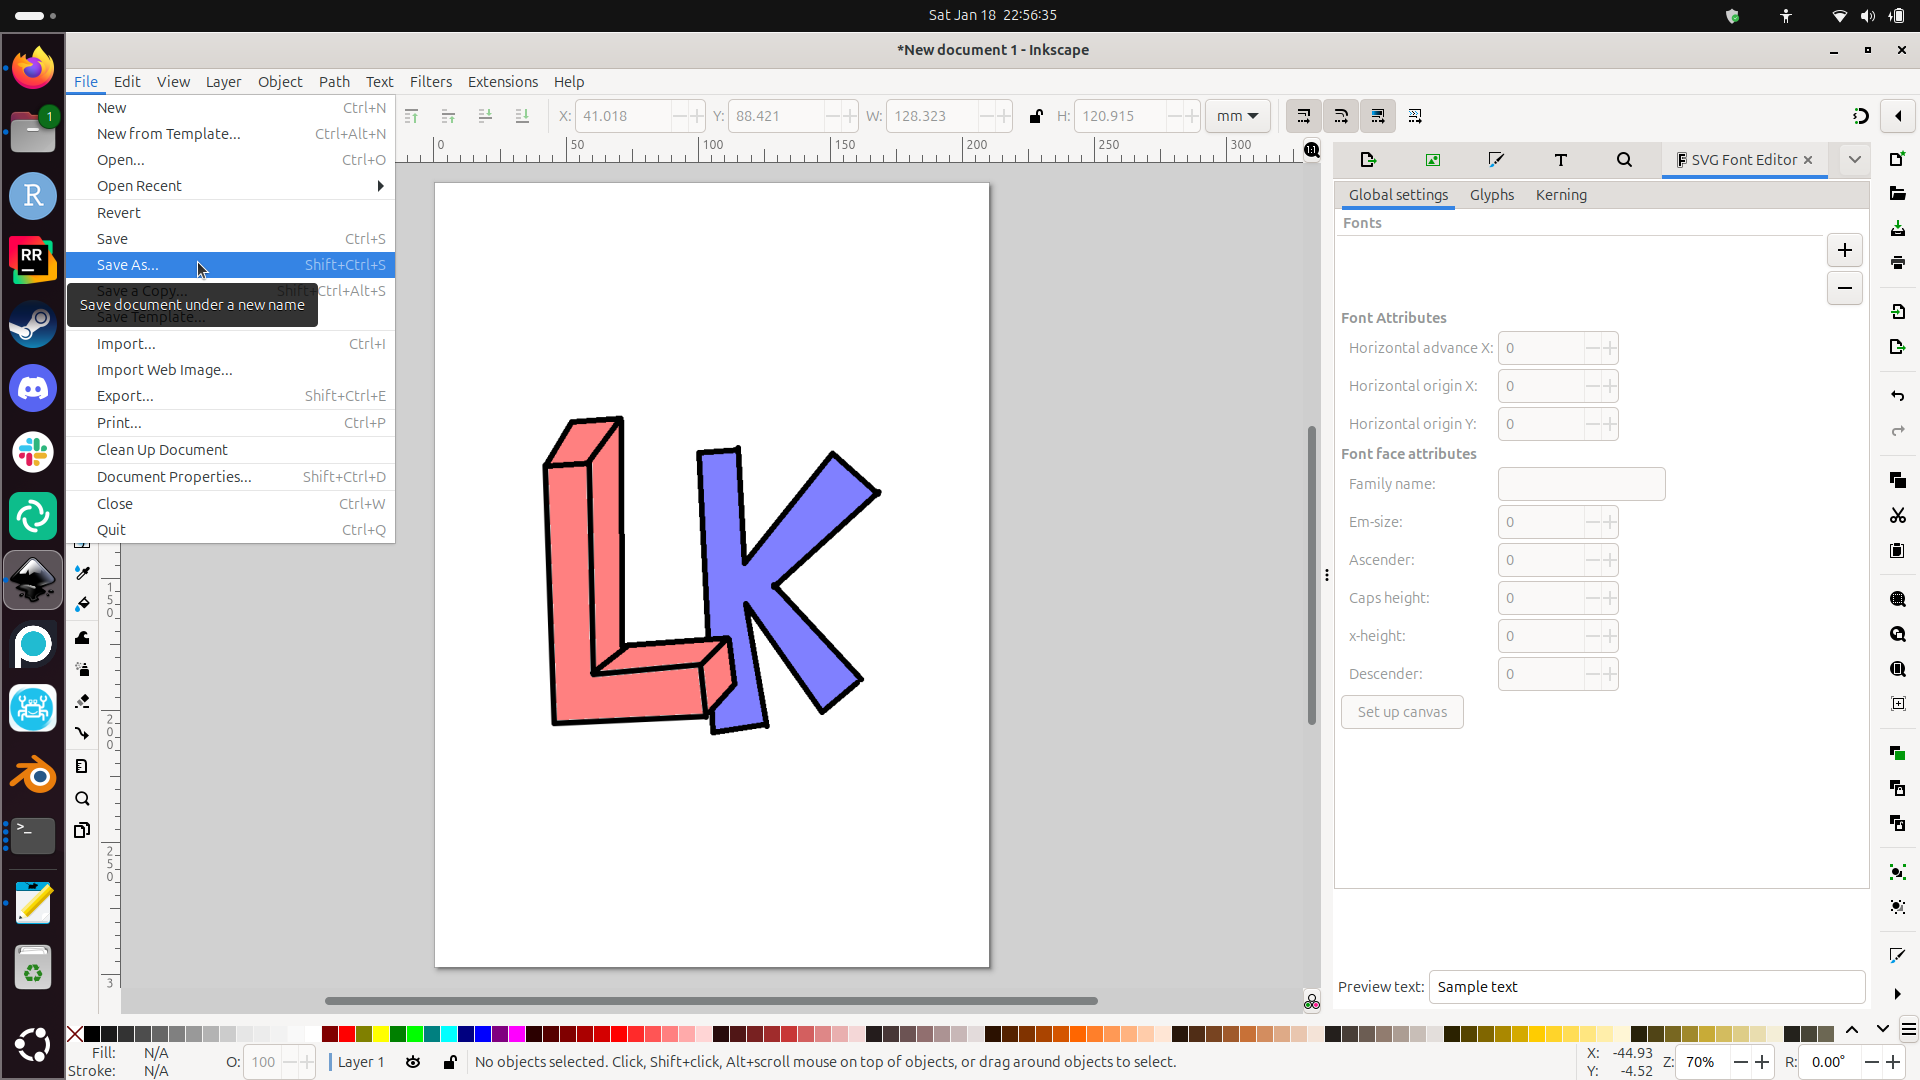Choose Import... from File menu
The image size is (1920, 1080).
pos(231,344)
